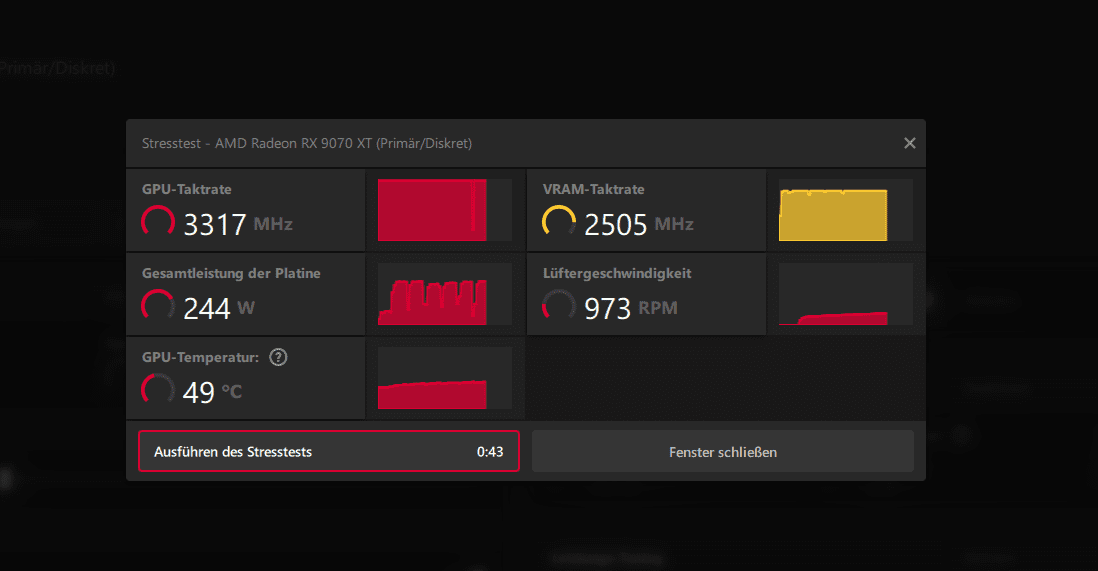Close the Stresstest dialog with the X
Image resolution: width=1098 pixels, height=571 pixels.
tap(910, 143)
